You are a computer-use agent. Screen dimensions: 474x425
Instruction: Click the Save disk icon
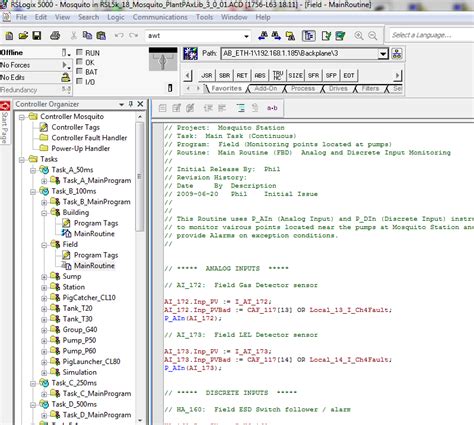coord(37,36)
